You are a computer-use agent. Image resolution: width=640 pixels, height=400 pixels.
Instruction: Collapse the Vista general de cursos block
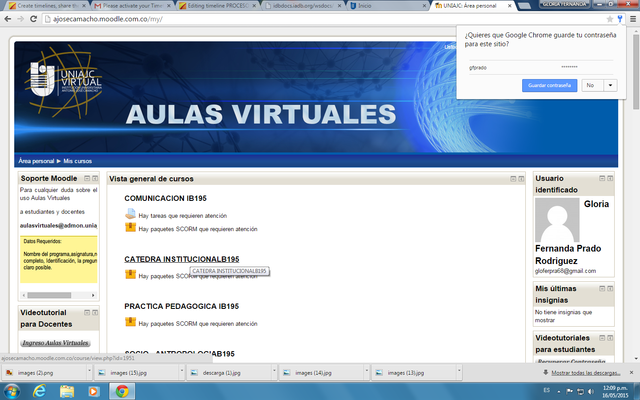[x=513, y=179]
